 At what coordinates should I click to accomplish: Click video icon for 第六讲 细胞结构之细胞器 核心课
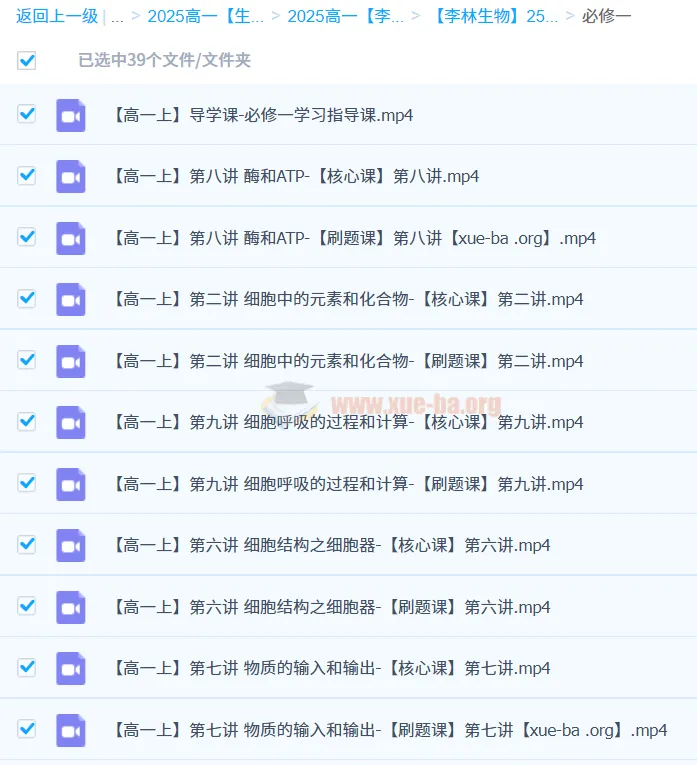[71, 546]
